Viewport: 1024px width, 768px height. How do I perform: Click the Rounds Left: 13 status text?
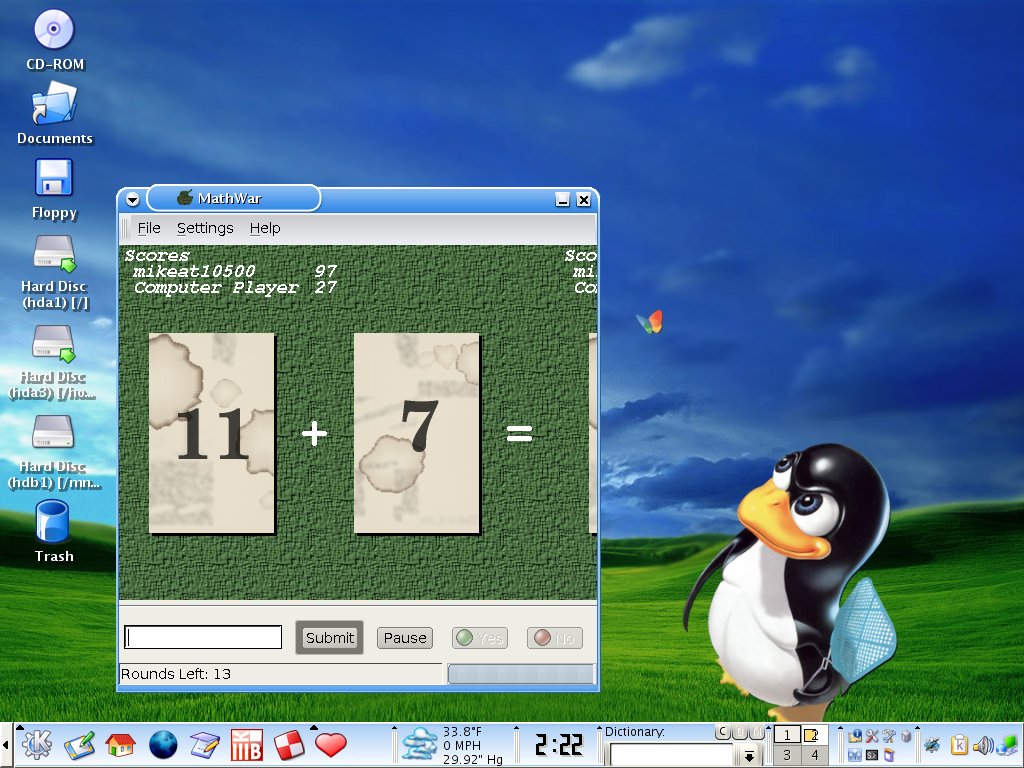[x=176, y=674]
